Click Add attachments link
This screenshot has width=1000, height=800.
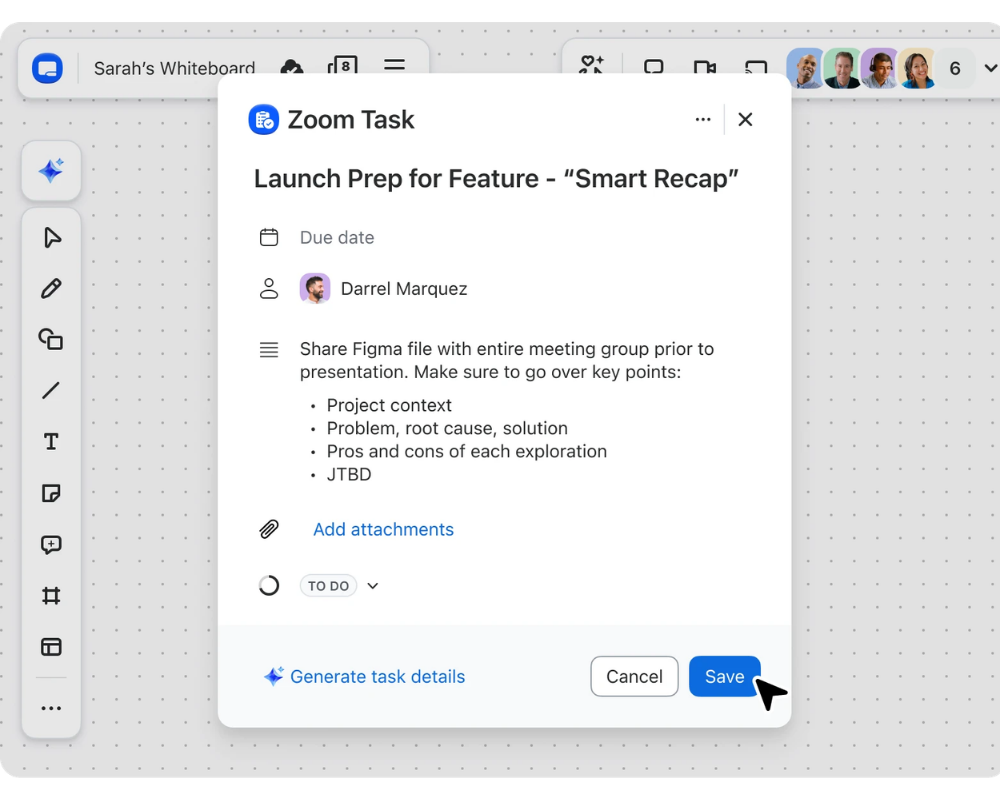point(383,530)
